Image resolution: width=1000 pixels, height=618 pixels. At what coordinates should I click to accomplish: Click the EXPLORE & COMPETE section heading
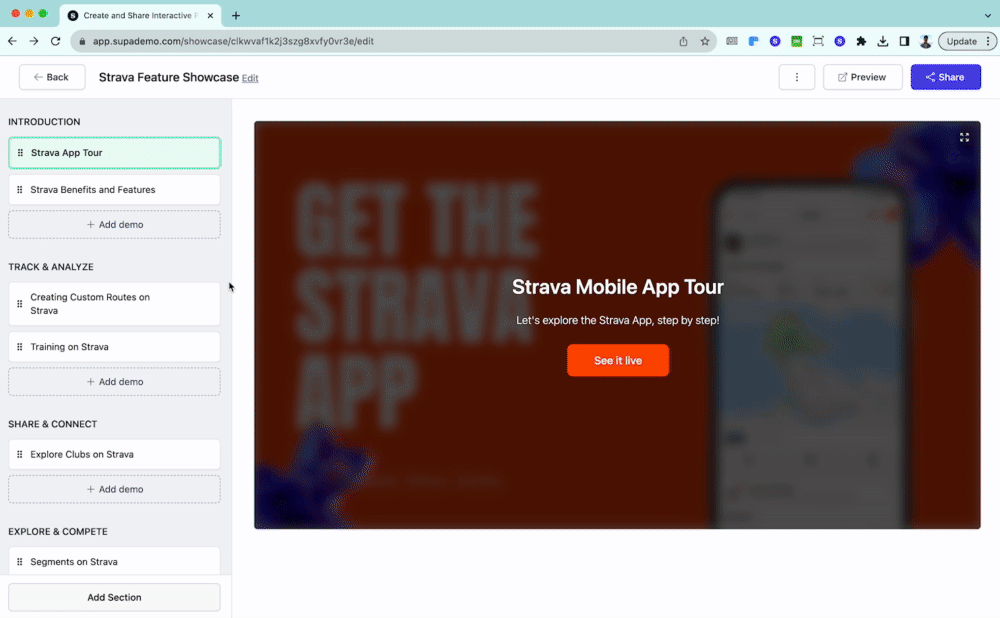tap(58, 531)
